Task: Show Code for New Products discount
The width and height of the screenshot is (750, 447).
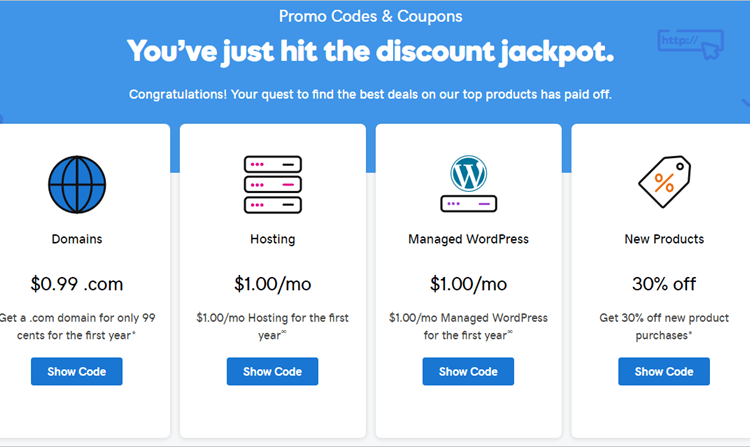Action: click(x=664, y=371)
